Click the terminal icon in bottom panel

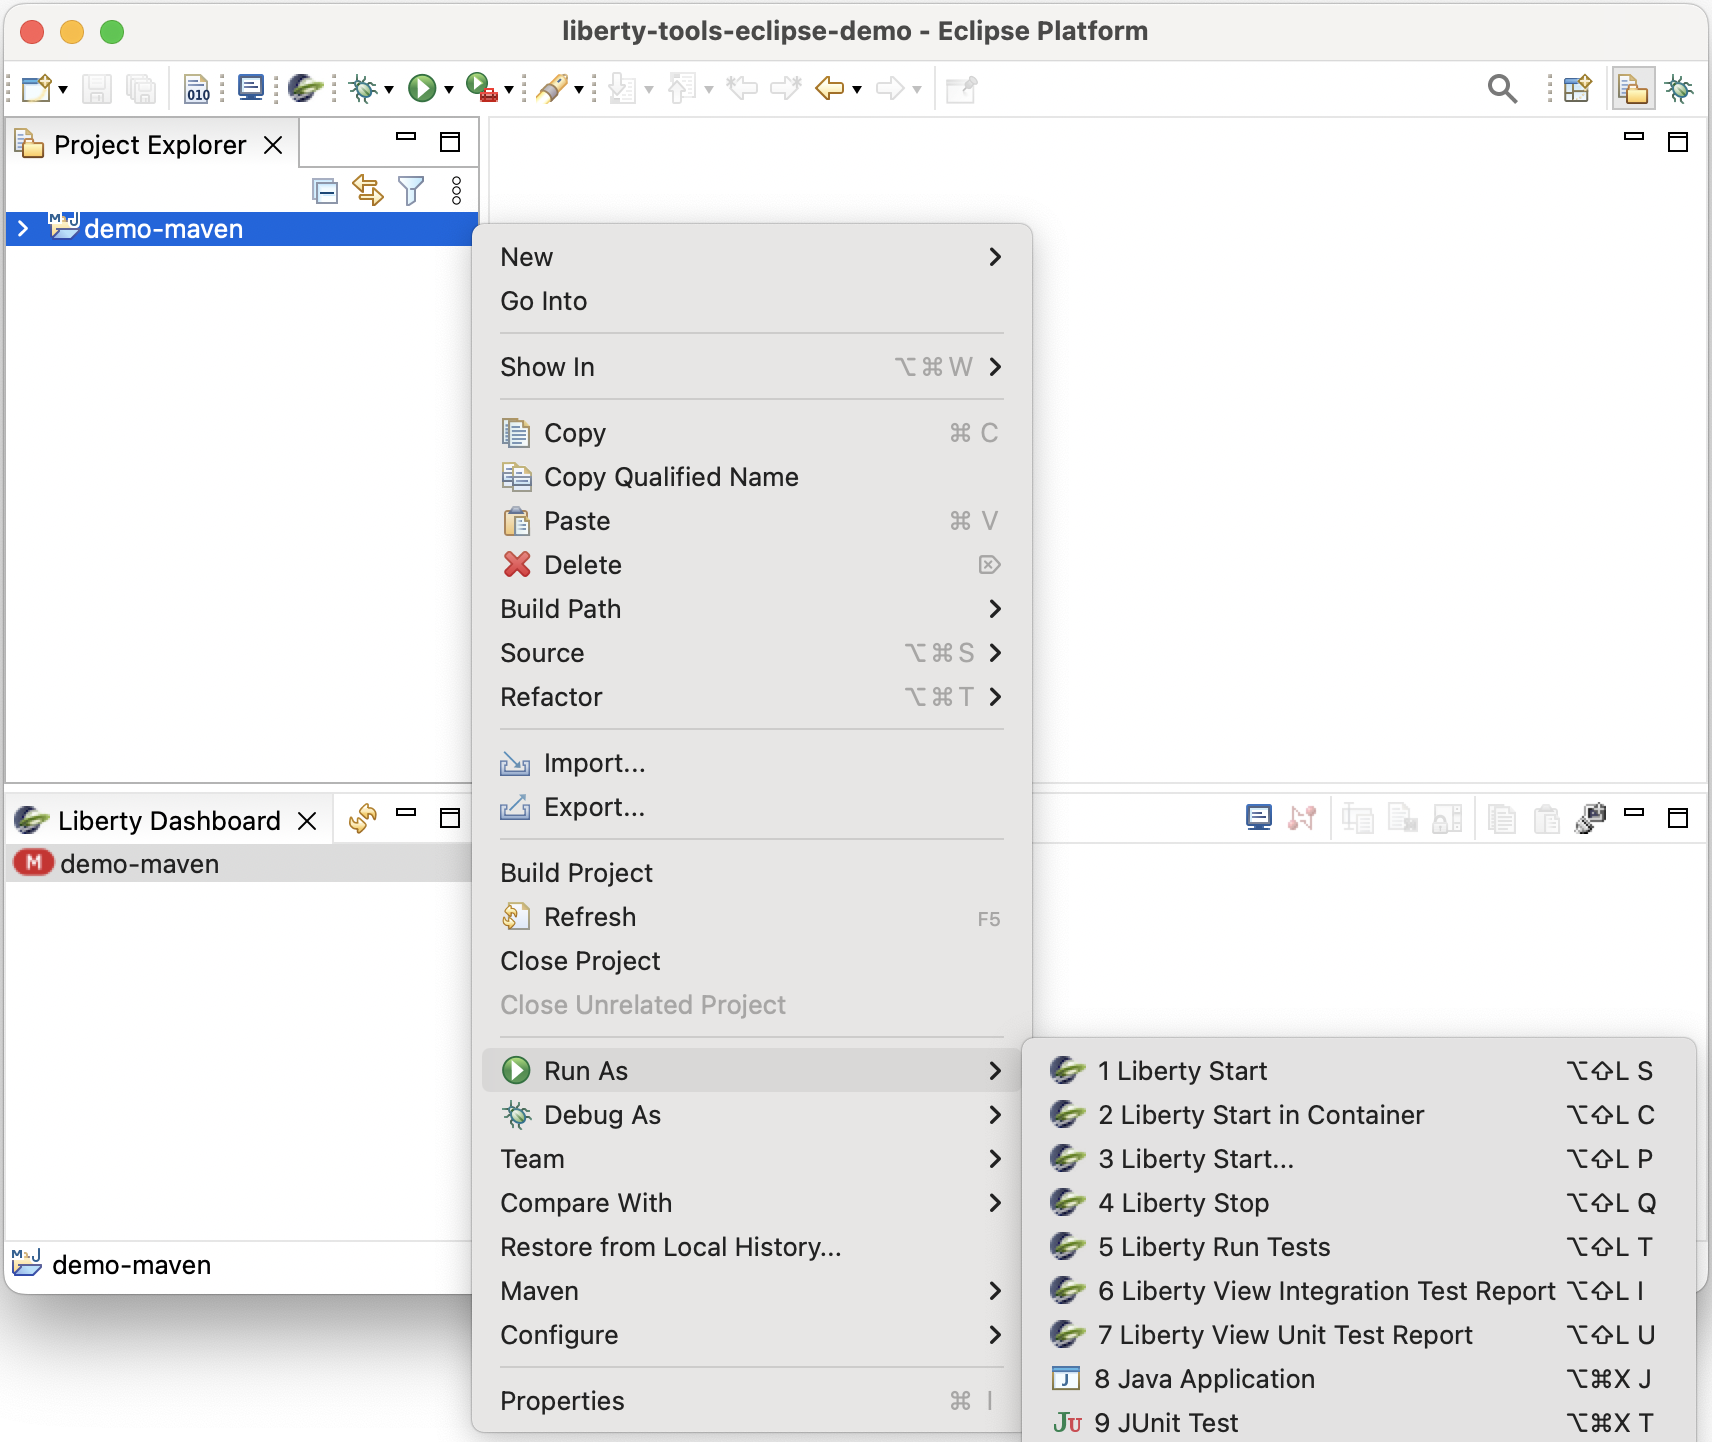tap(1259, 818)
